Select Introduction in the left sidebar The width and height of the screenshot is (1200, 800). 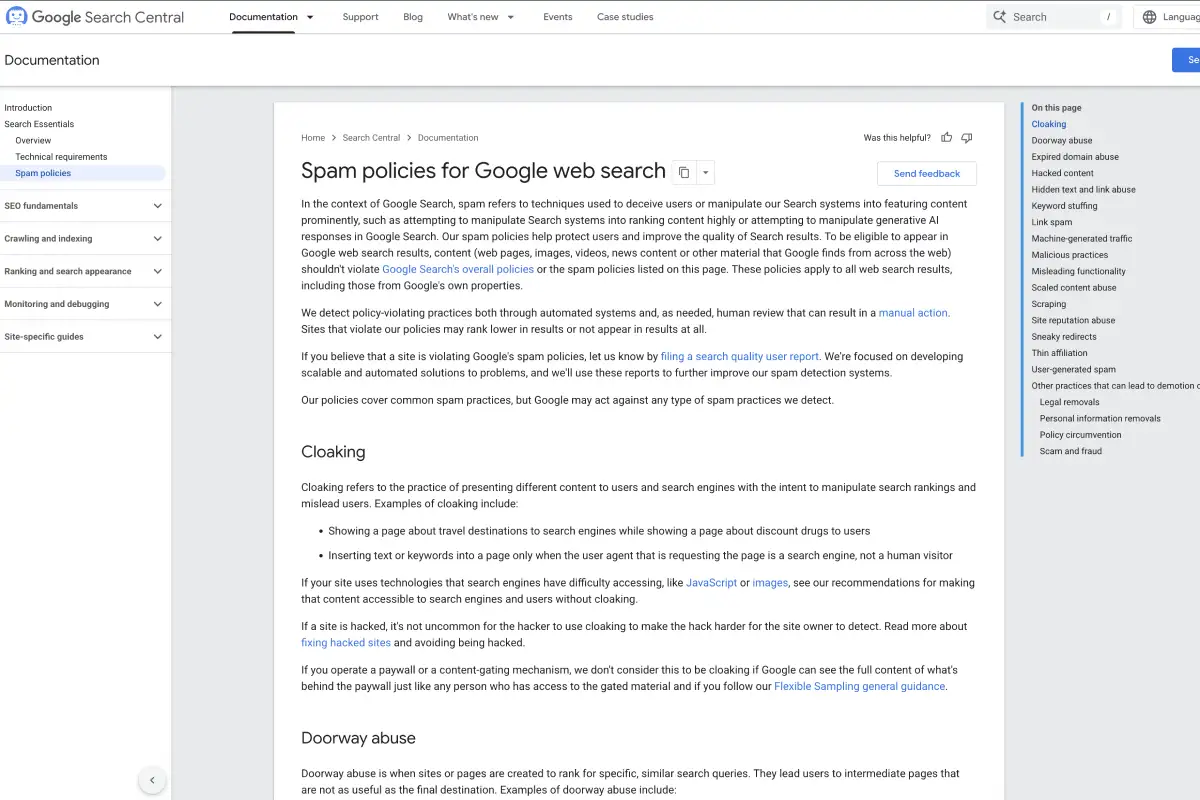(28, 108)
